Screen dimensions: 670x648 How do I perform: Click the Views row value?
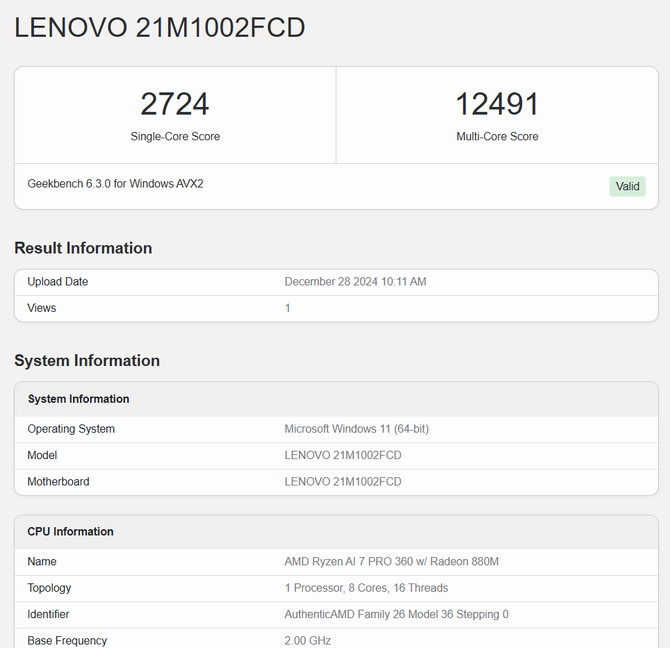(x=288, y=308)
